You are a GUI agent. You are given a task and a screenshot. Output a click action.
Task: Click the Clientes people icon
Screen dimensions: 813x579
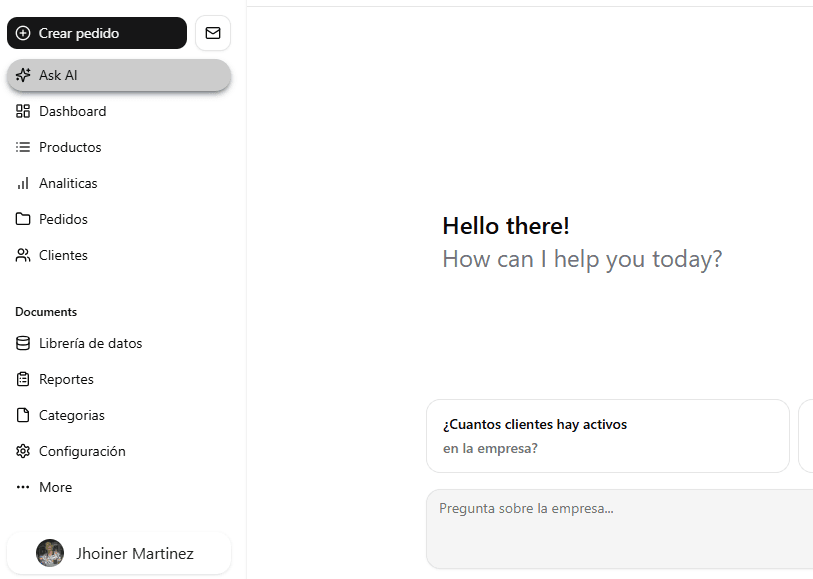23,255
